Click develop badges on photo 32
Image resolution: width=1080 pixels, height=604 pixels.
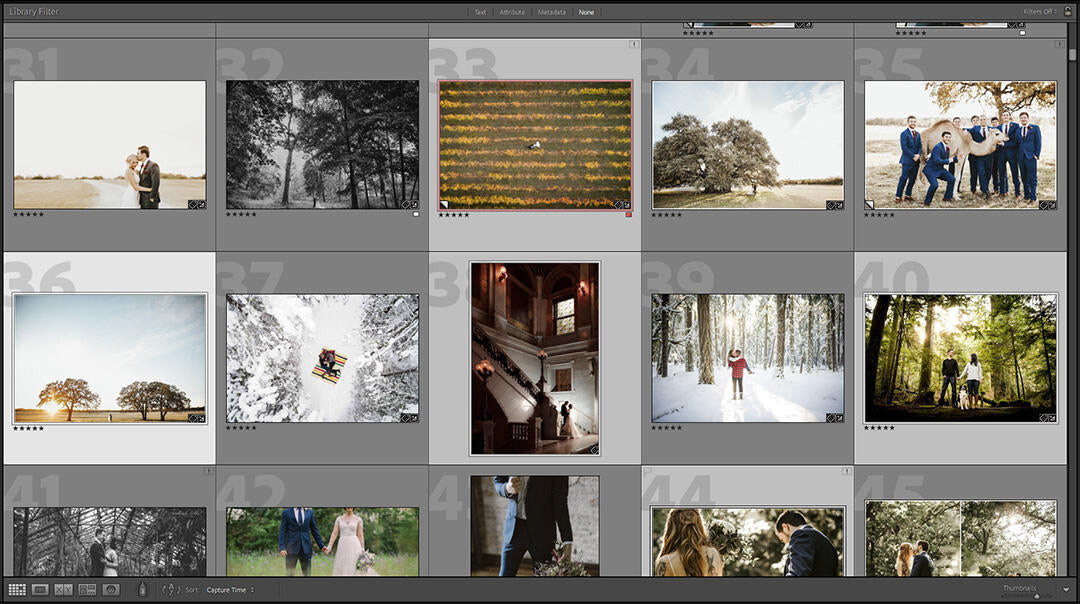click(x=410, y=205)
